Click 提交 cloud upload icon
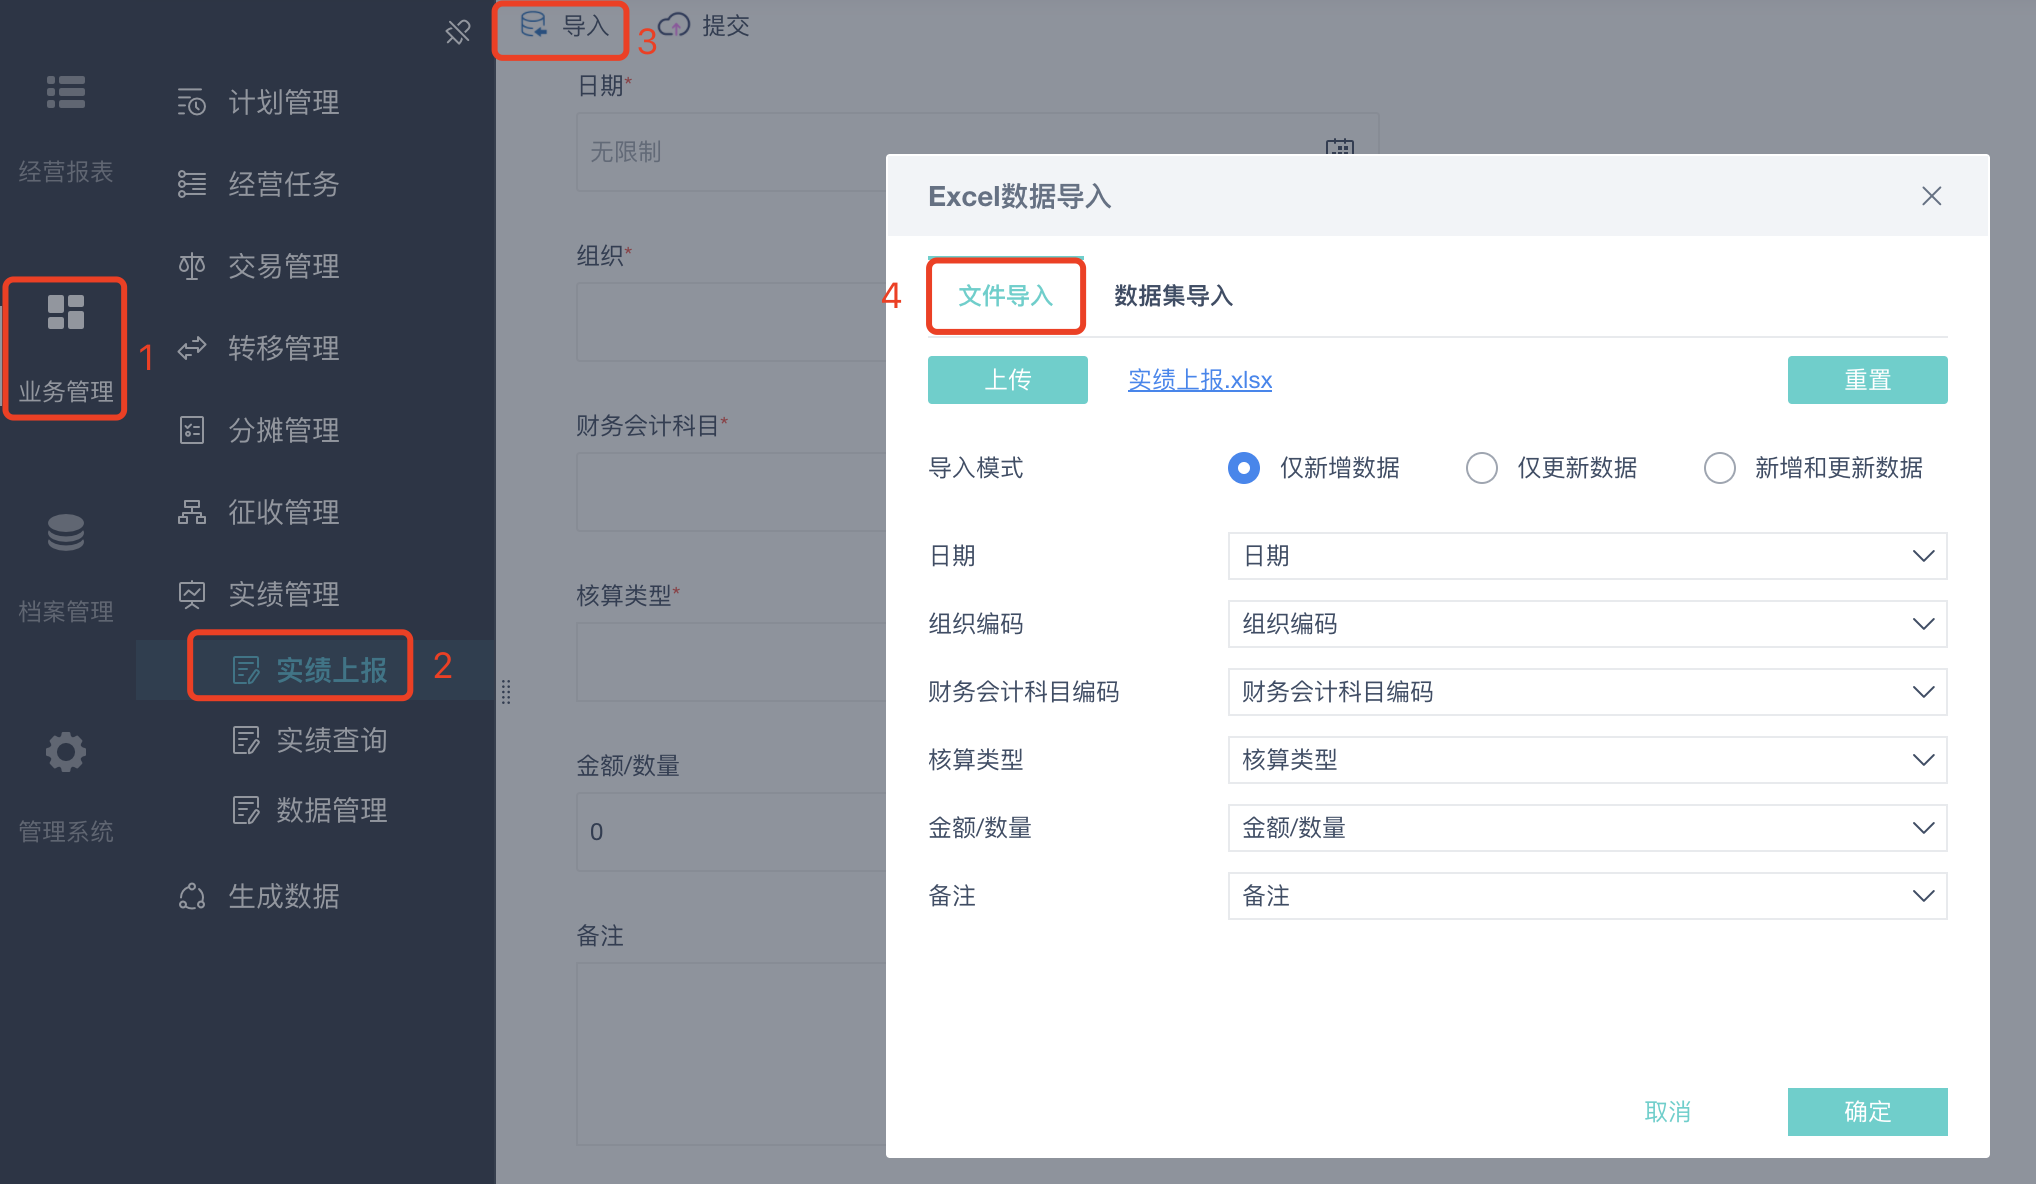Image resolution: width=2036 pixels, height=1184 pixels. click(675, 26)
